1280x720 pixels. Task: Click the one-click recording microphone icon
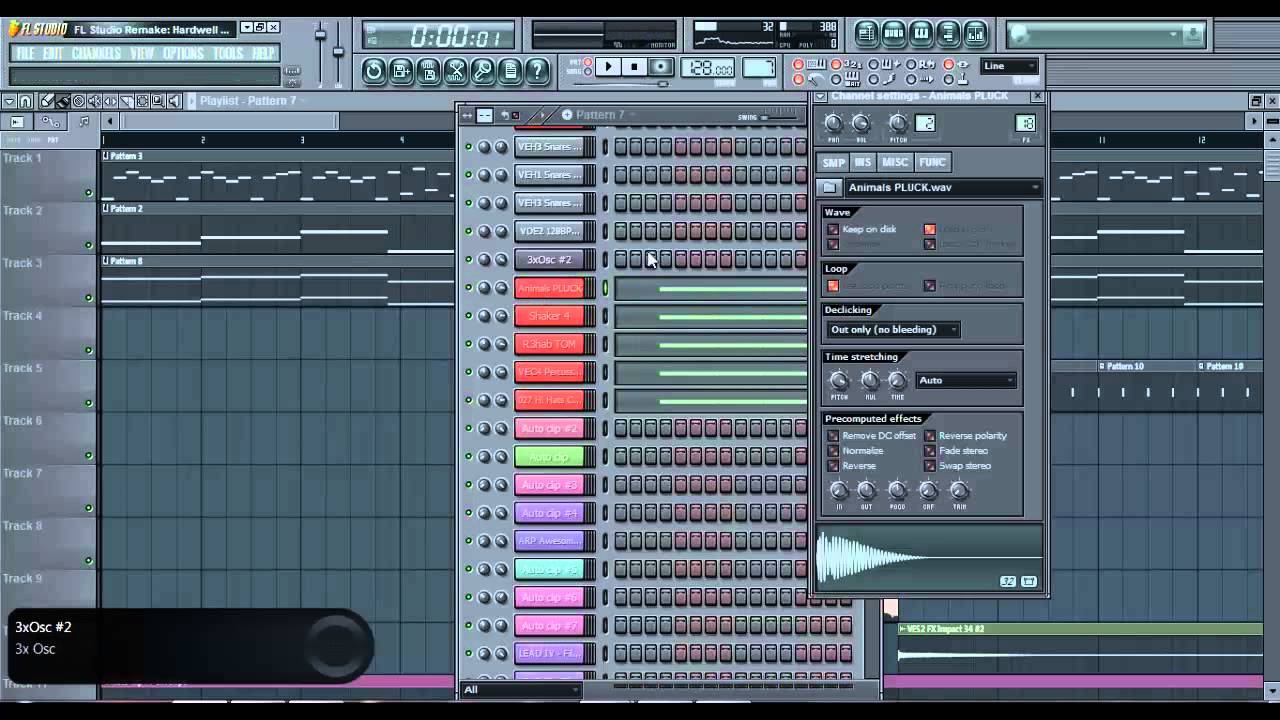click(483, 70)
